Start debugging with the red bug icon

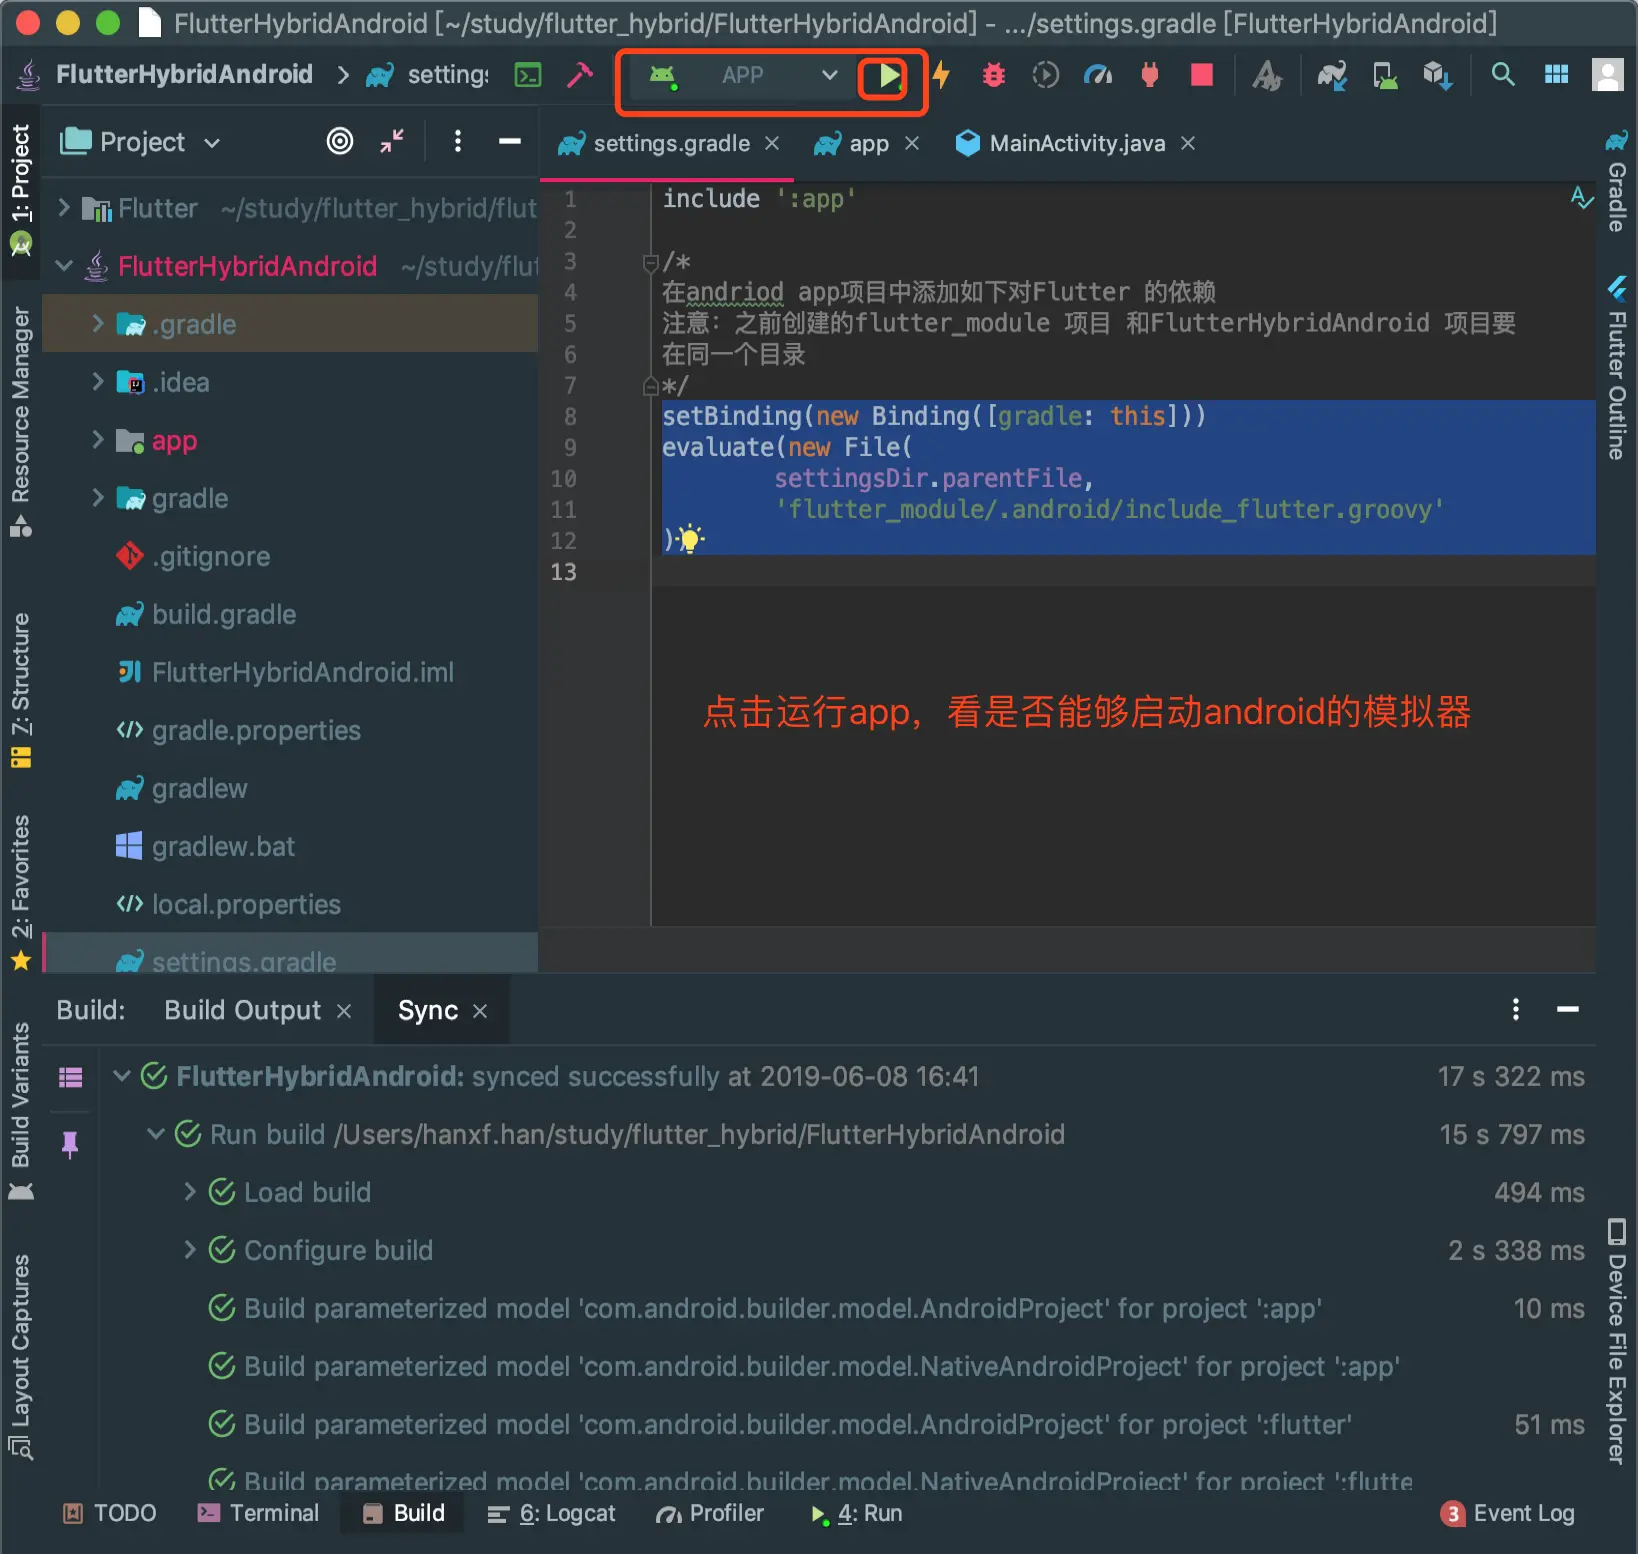coord(994,75)
